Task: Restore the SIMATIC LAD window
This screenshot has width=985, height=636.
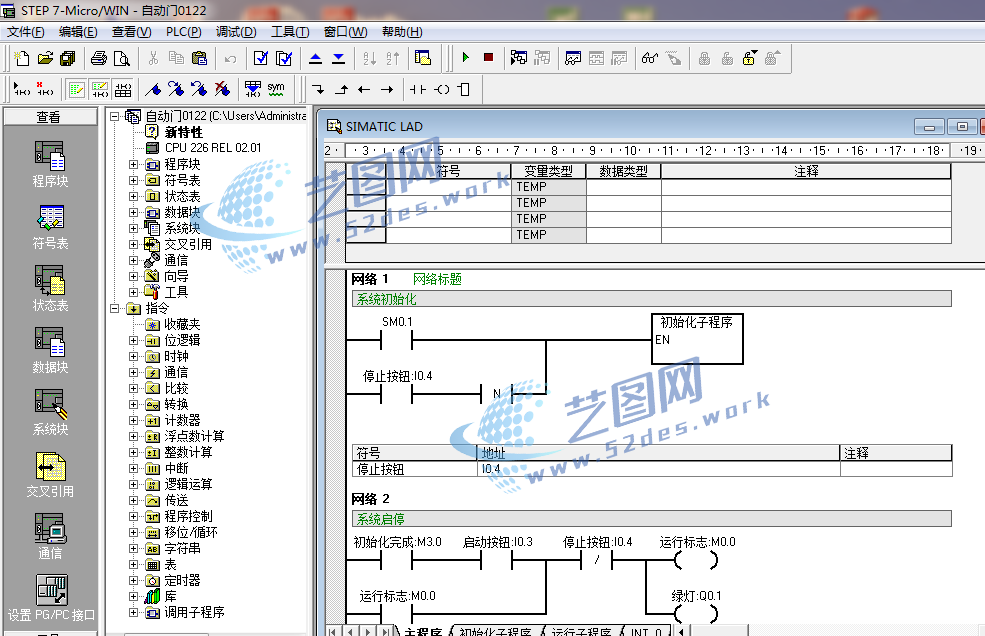Action: pyautogui.click(x=962, y=127)
